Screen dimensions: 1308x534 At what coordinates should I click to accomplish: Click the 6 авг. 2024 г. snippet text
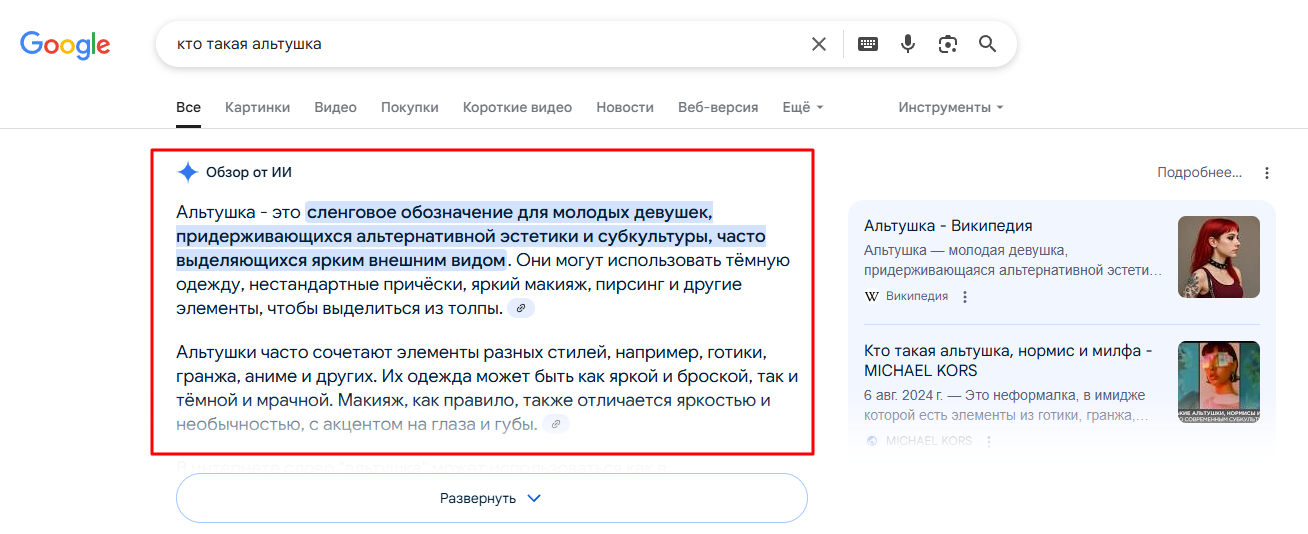(x=1008, y=405)
